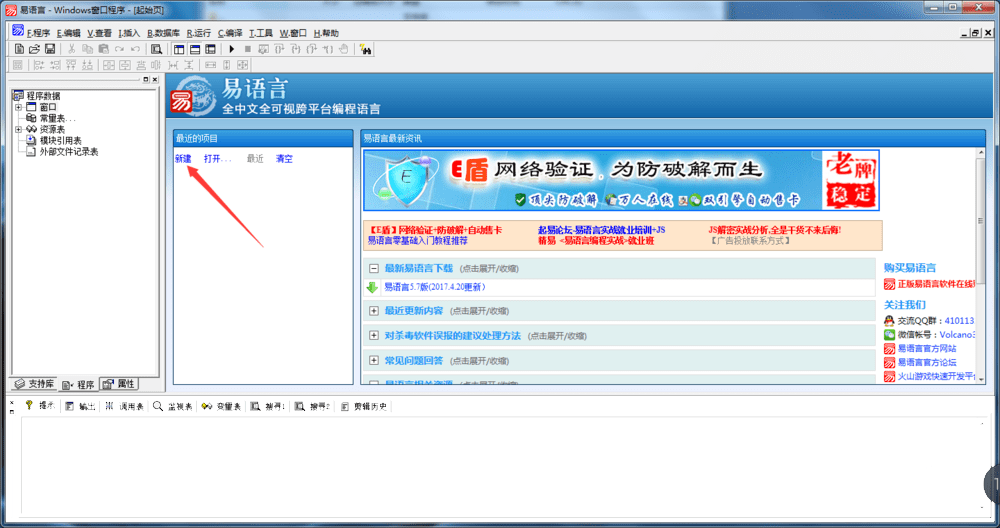Image resolution: width=1000 pixels, height=528 pixels.
Task: Click the binoculars help search icon
Action: tap(365, 49)
